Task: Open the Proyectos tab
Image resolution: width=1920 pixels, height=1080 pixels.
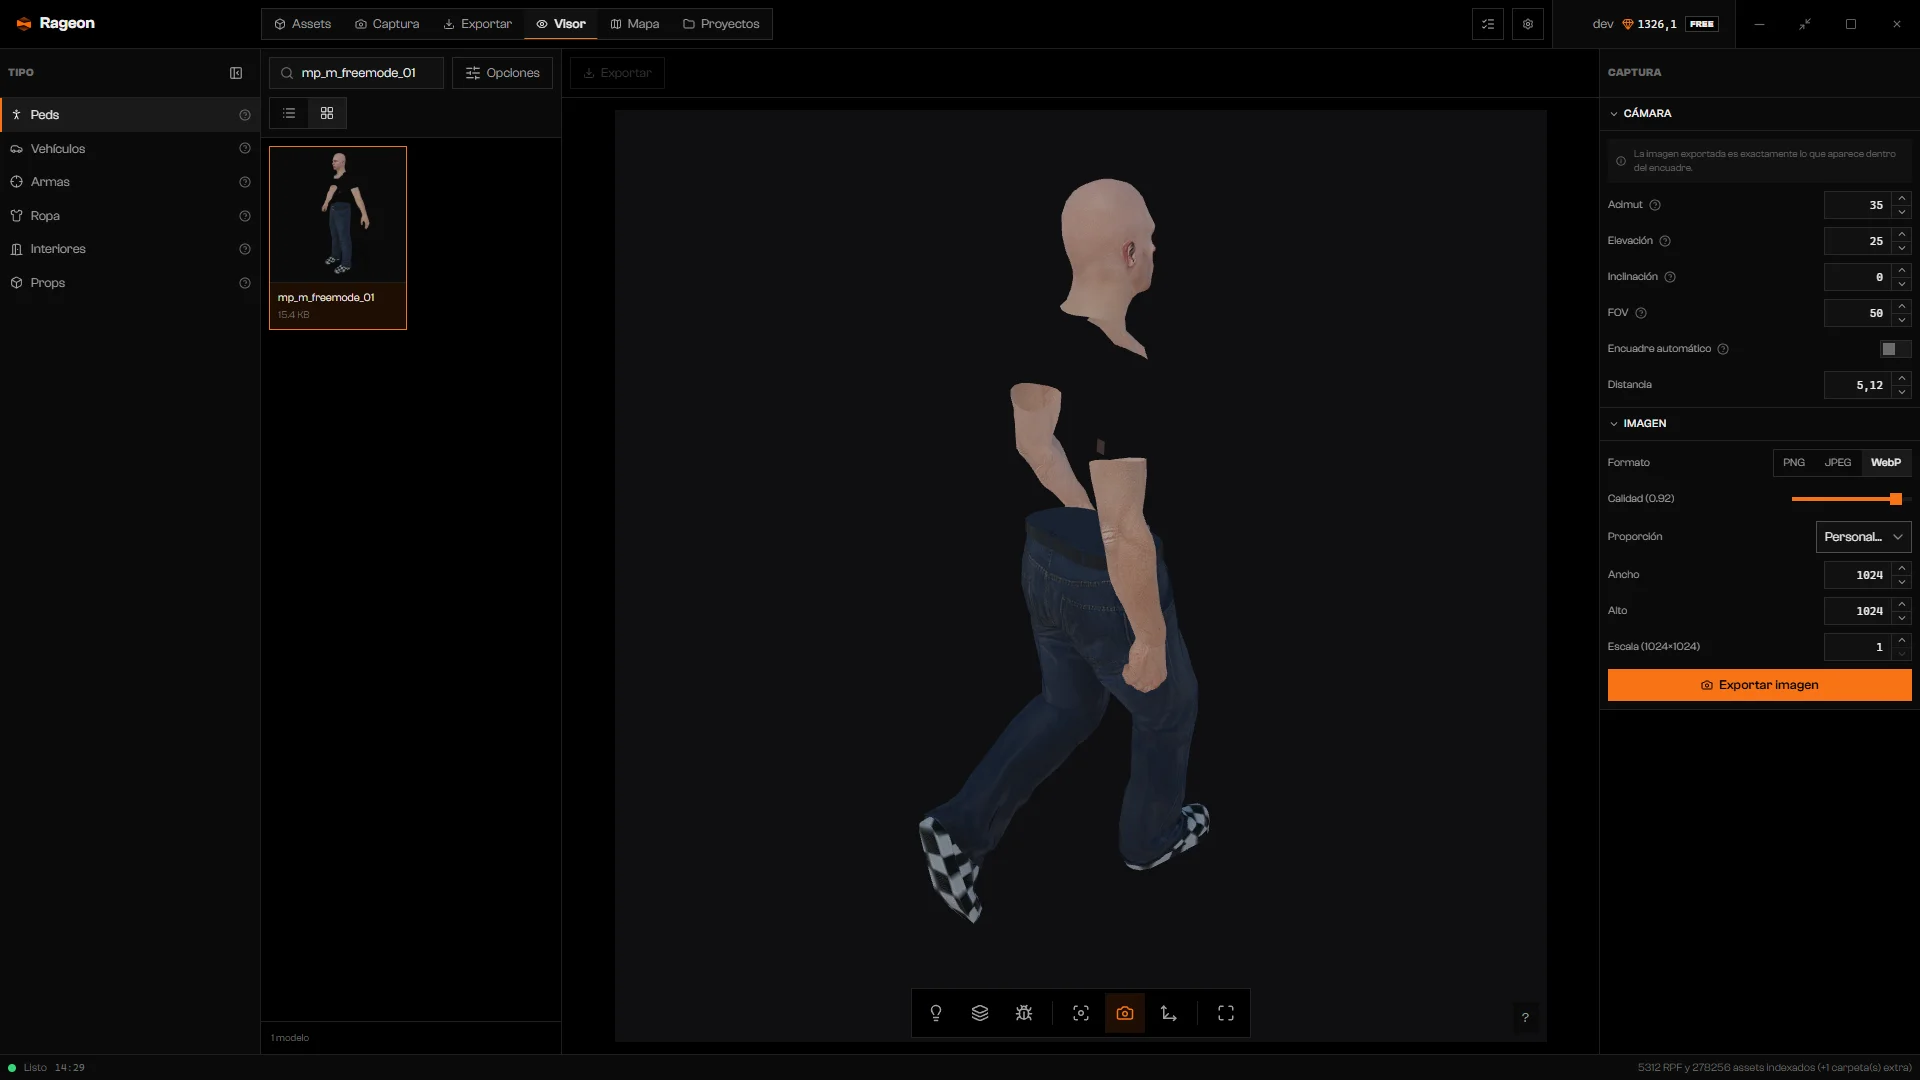Action: [721, 24]
